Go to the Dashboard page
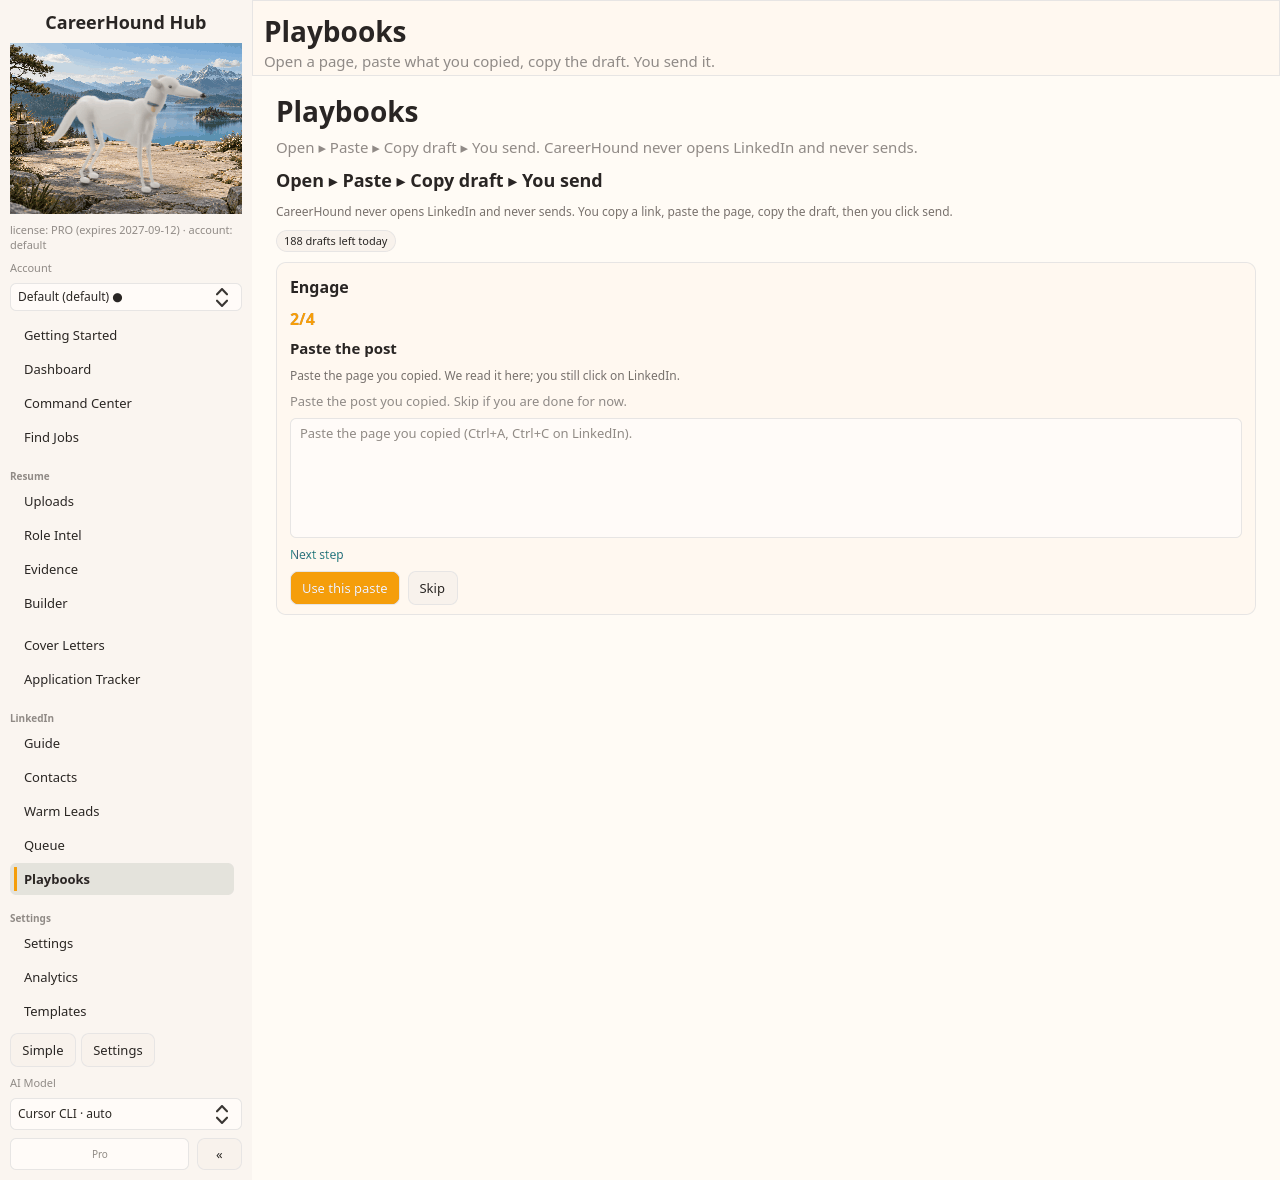 [x=122, y=369]
